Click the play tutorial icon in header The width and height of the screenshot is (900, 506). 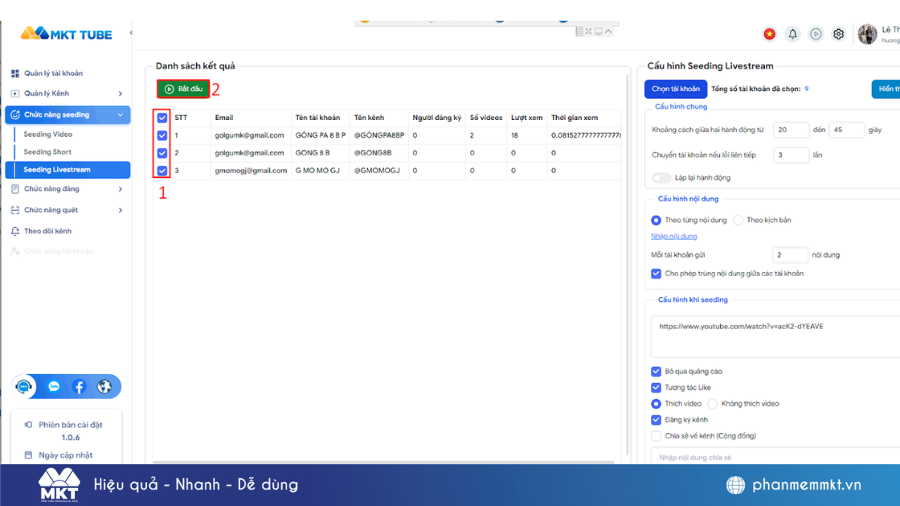(816, 34)
